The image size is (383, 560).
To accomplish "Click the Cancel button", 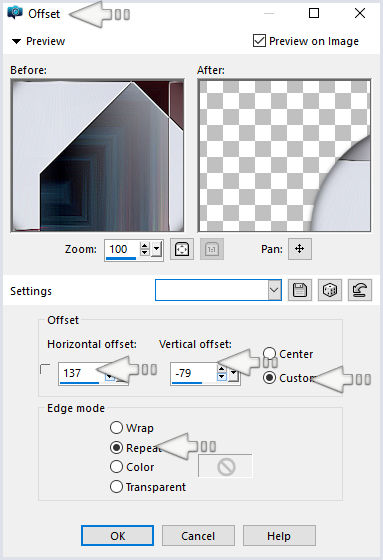I will click(198, 535).
